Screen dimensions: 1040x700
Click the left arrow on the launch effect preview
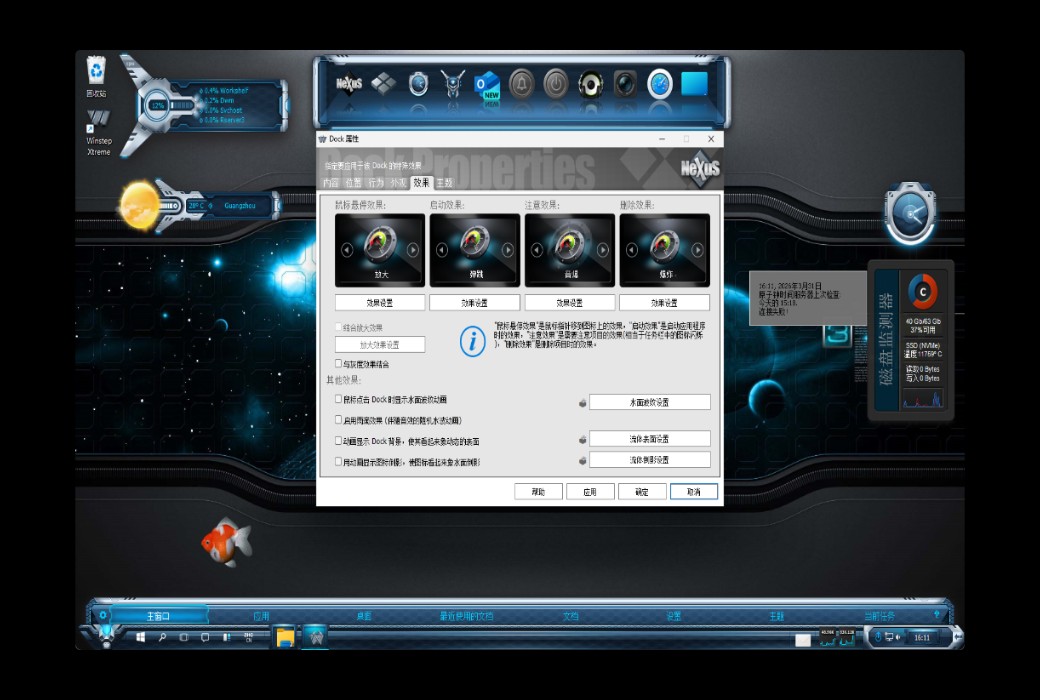point(441,249)
